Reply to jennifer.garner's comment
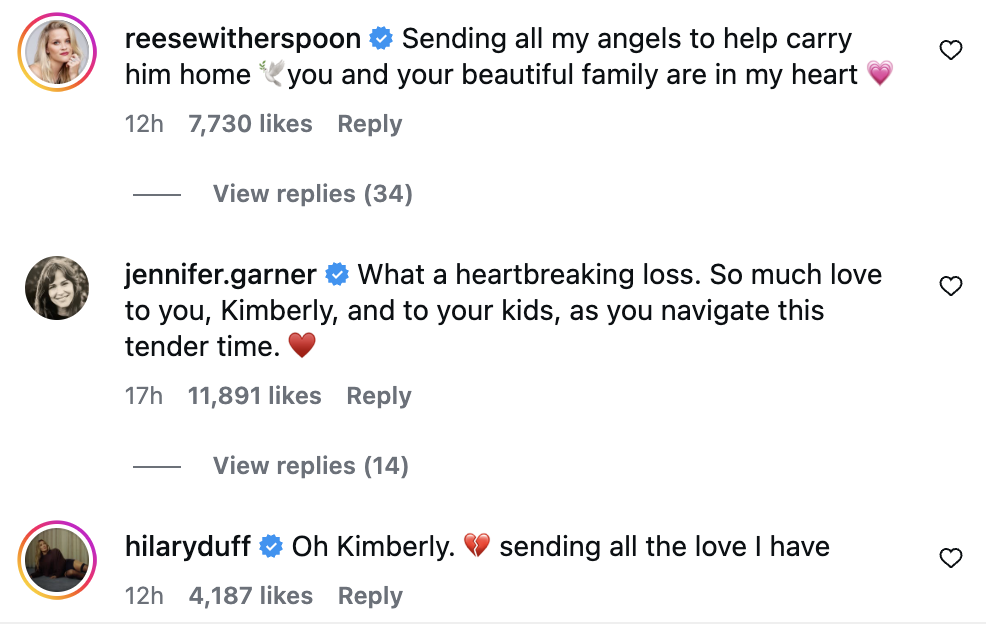Image resolution: width=986 pixels, height=626 pixels. tap(378, 396)
